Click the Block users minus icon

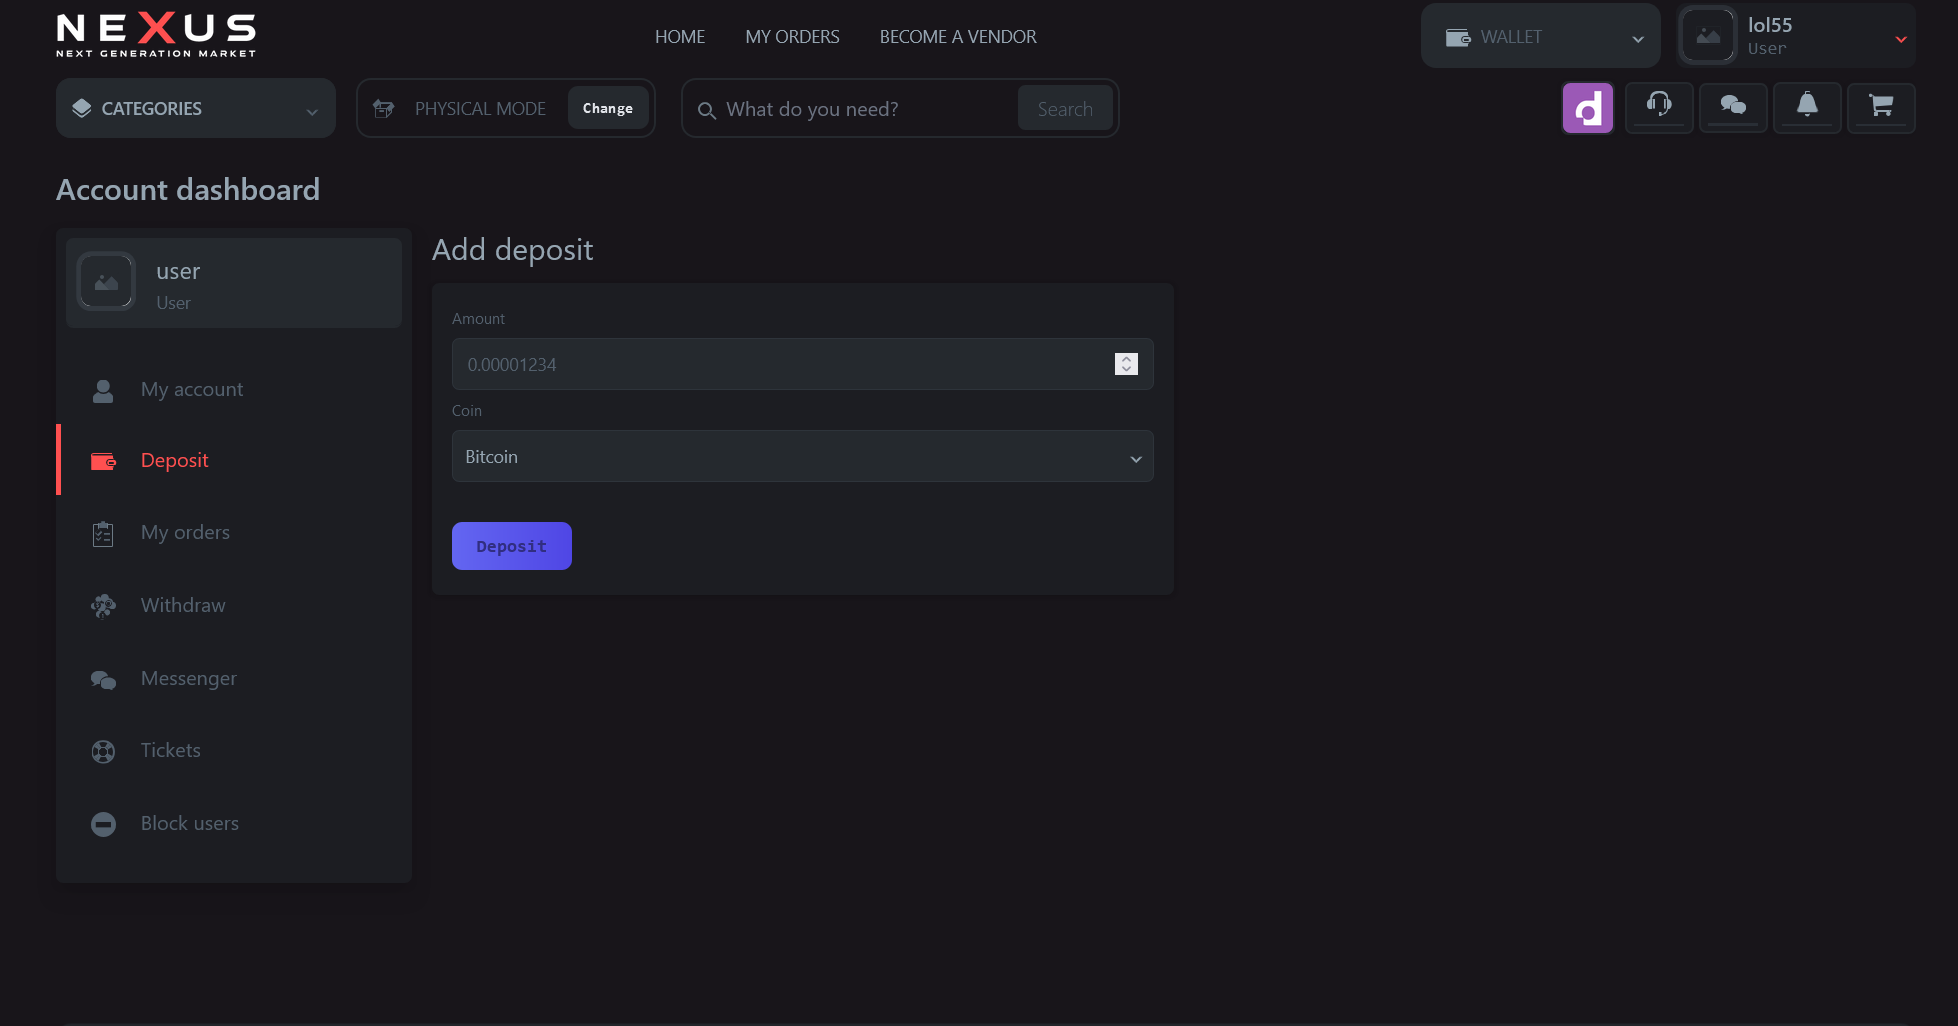tap(103, 824)
